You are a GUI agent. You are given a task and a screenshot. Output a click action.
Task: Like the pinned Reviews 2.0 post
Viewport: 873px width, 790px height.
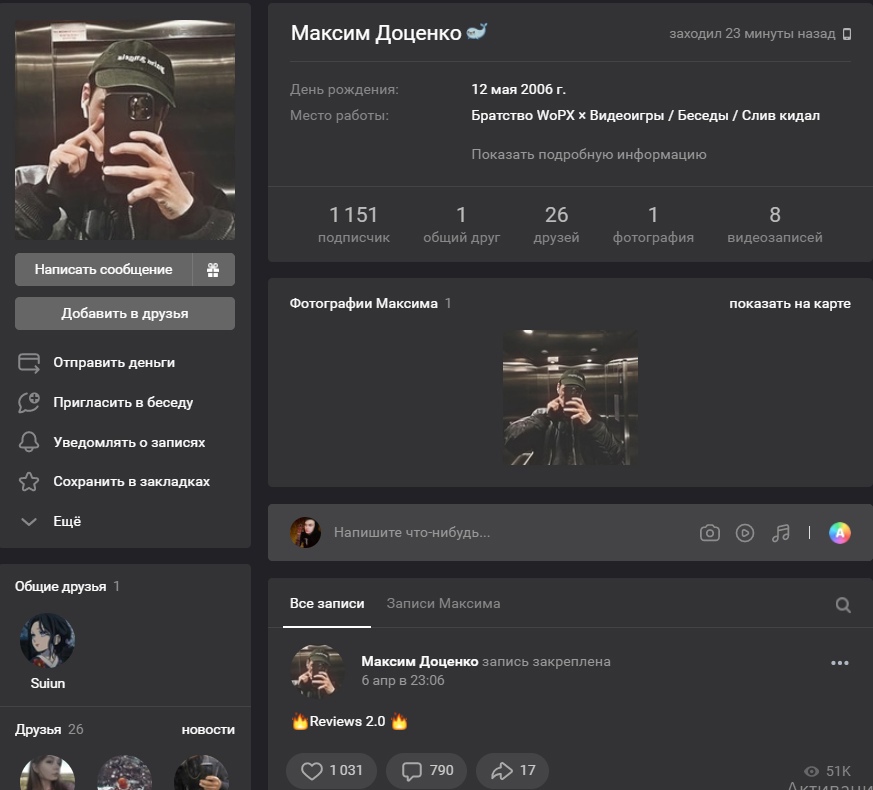pos(331,770)
